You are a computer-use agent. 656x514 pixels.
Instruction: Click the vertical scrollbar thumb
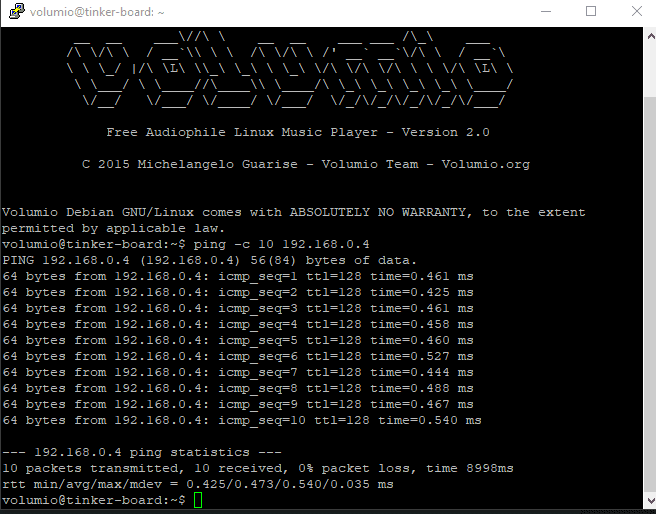[651, 294]
